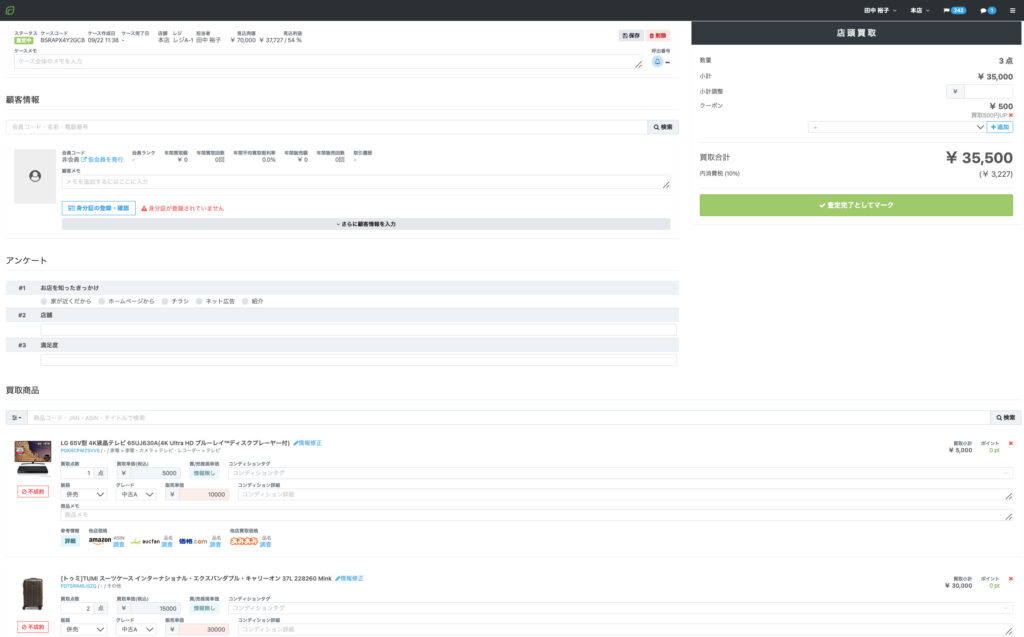Open 身分証の登録・確認 ID registration
Image resolution: width=1024 pixels, height=637 pixels.
click(99, 208)
